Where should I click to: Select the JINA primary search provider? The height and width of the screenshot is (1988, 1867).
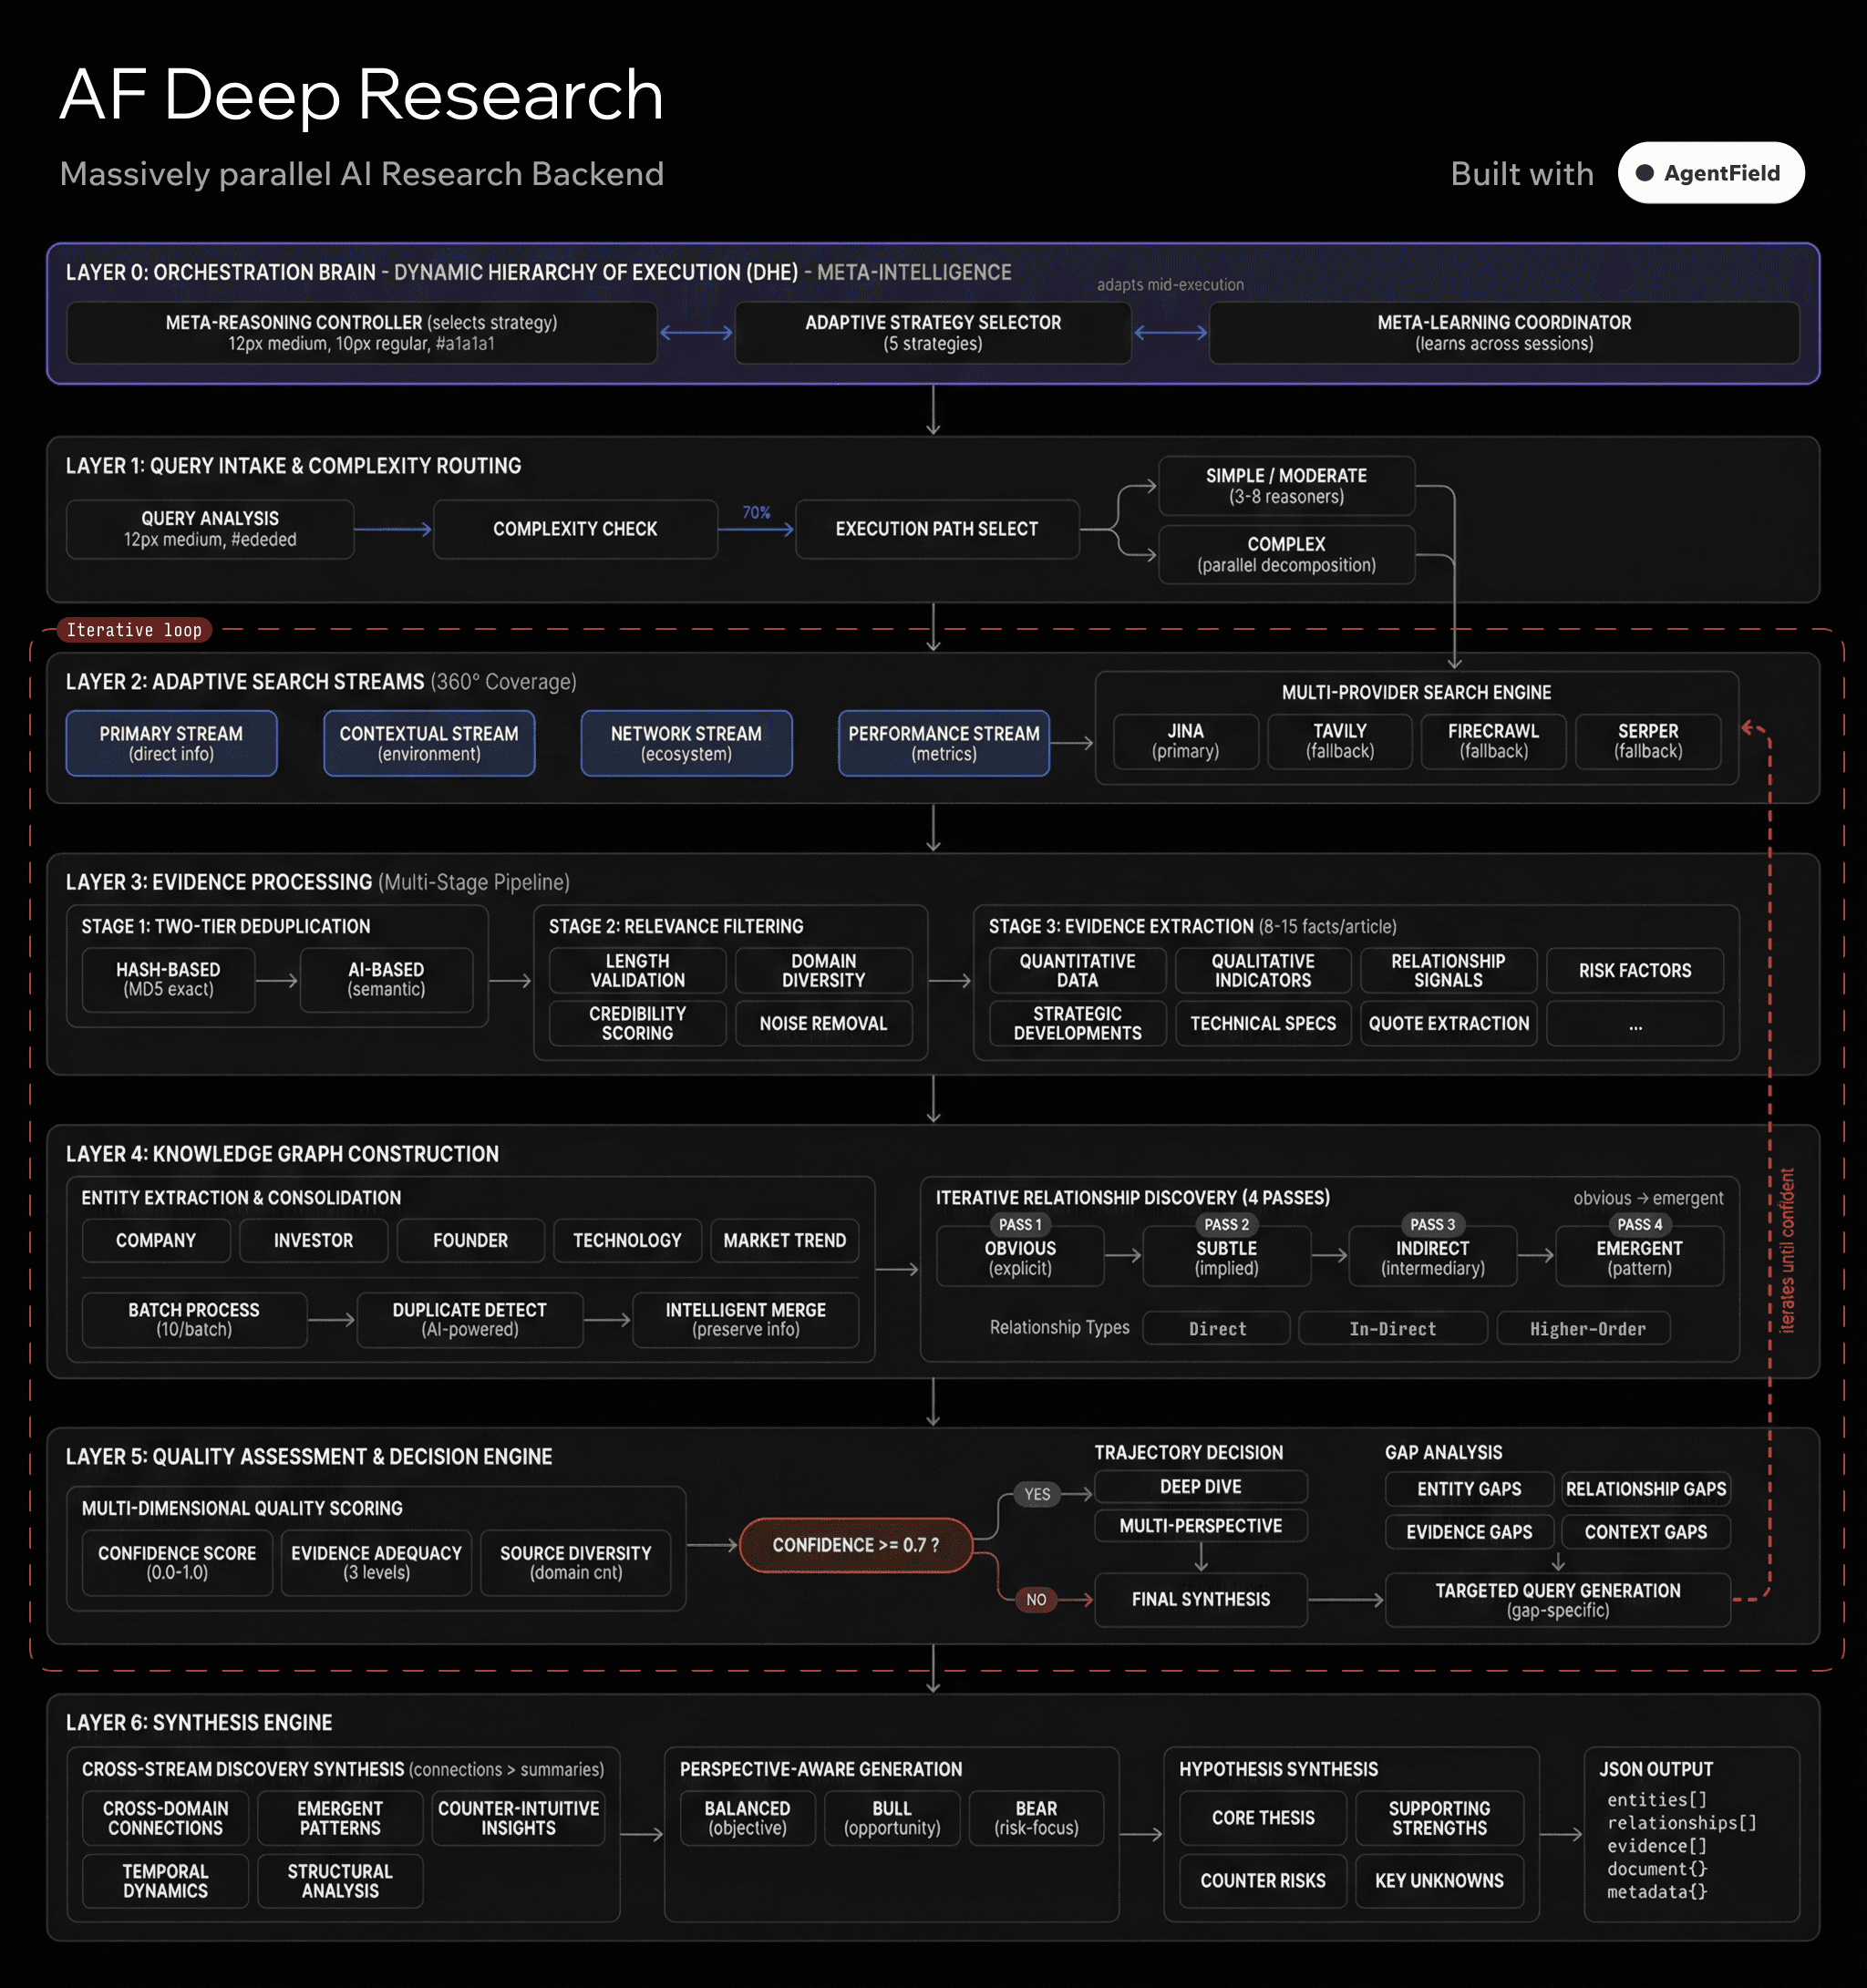click(1185, 742)
